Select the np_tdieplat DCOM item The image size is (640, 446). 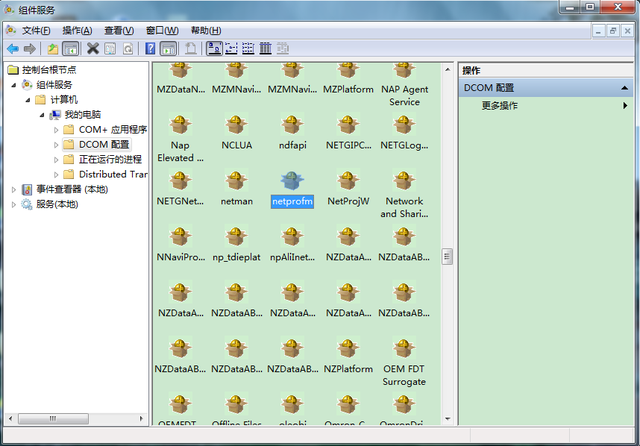236,246
